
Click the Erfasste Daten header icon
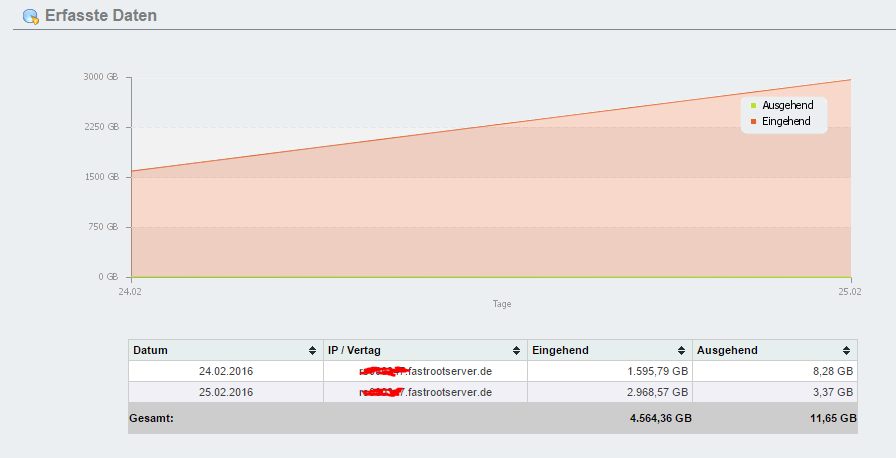[x=30, y=16]
